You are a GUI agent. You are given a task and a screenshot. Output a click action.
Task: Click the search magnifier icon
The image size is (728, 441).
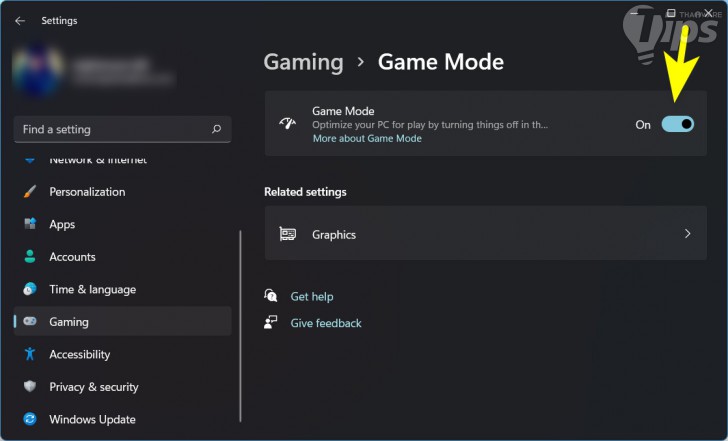[216, 129]
